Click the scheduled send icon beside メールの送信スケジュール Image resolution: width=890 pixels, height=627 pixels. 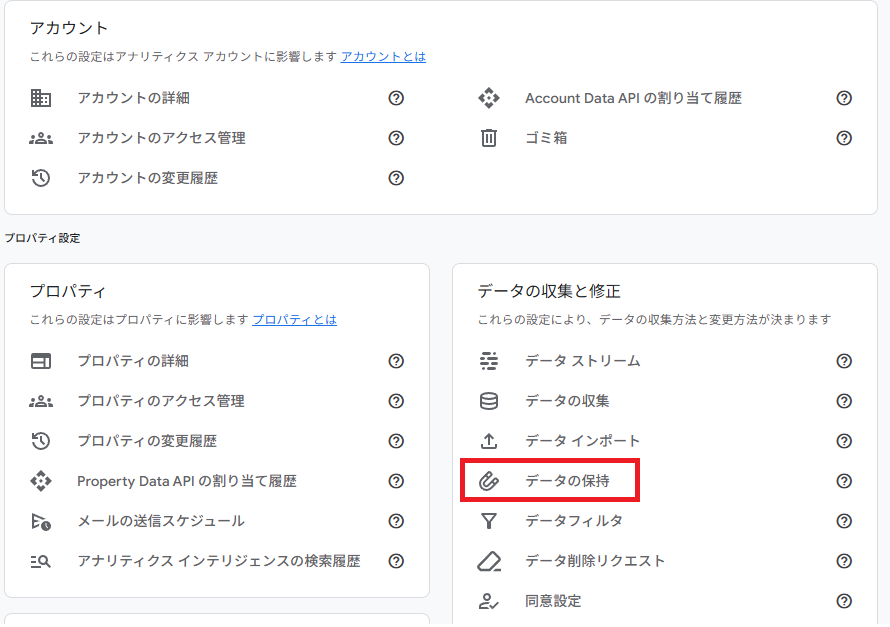pyautogui.click(x=41, y=521)
